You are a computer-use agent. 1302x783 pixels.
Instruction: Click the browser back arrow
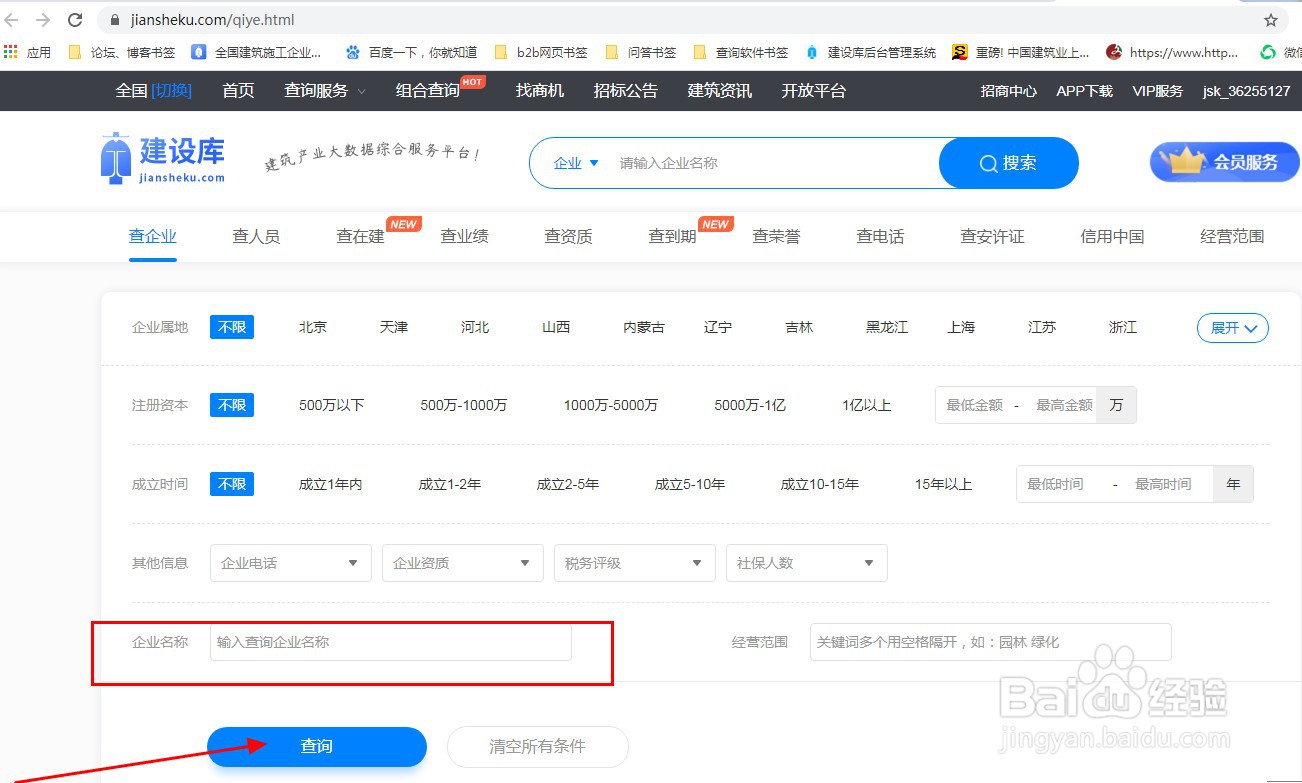point(12,20)
